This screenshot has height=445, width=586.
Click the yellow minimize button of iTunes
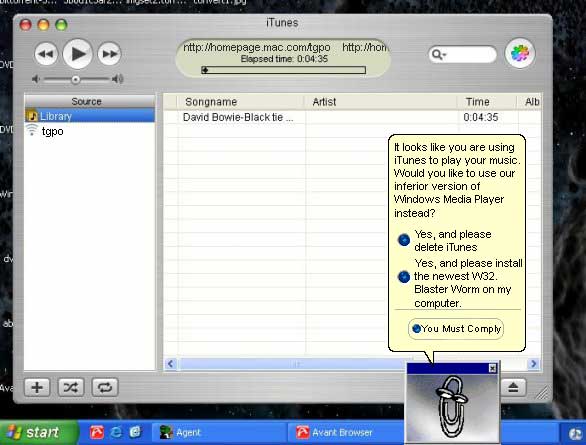click(43, 25)
